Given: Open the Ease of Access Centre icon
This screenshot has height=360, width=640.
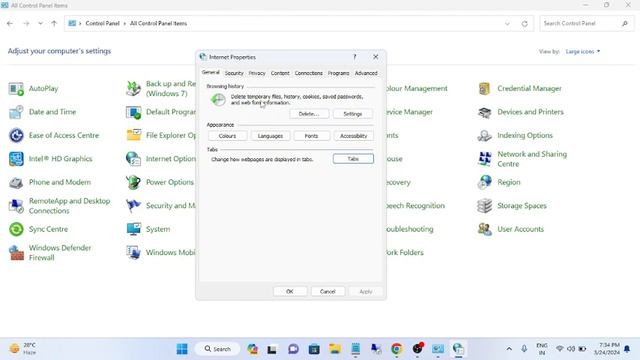Looking at the screenshot, I should (x=16, y=136).
